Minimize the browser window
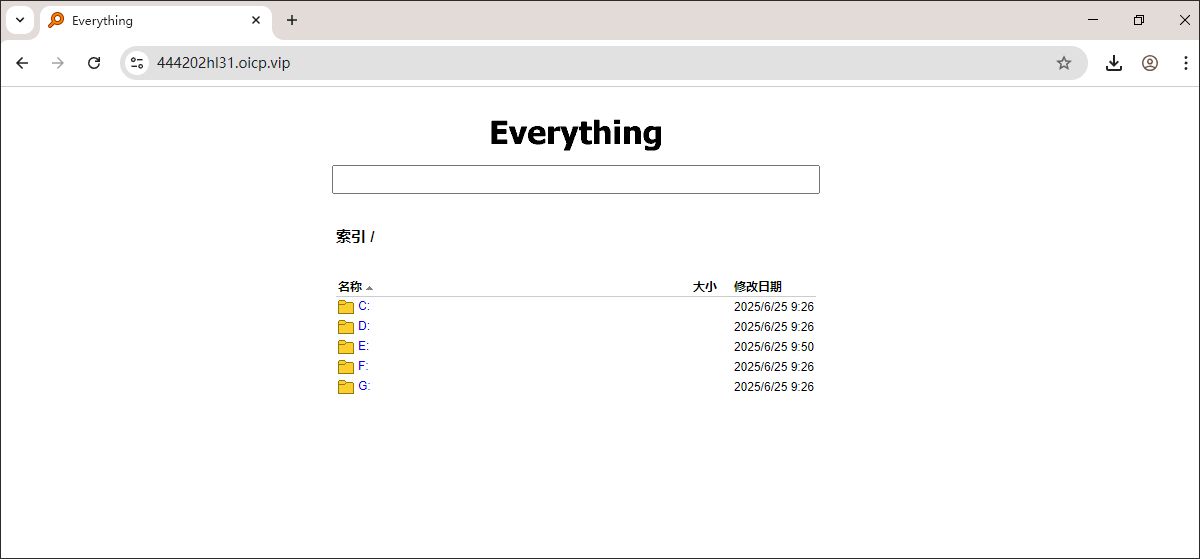Image resolution: width=1200 pixels, height=559 pixels. [1093, 20]
